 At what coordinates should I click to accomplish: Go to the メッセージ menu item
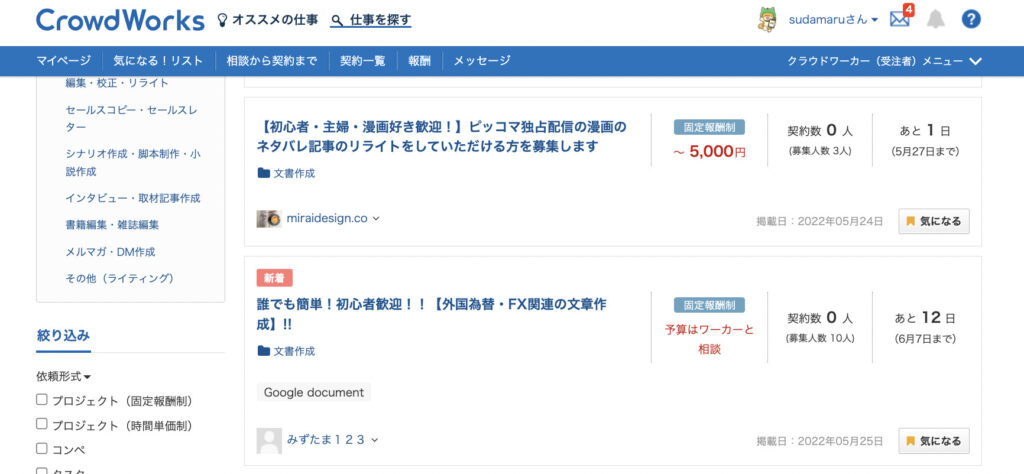[x=482, y=61]
